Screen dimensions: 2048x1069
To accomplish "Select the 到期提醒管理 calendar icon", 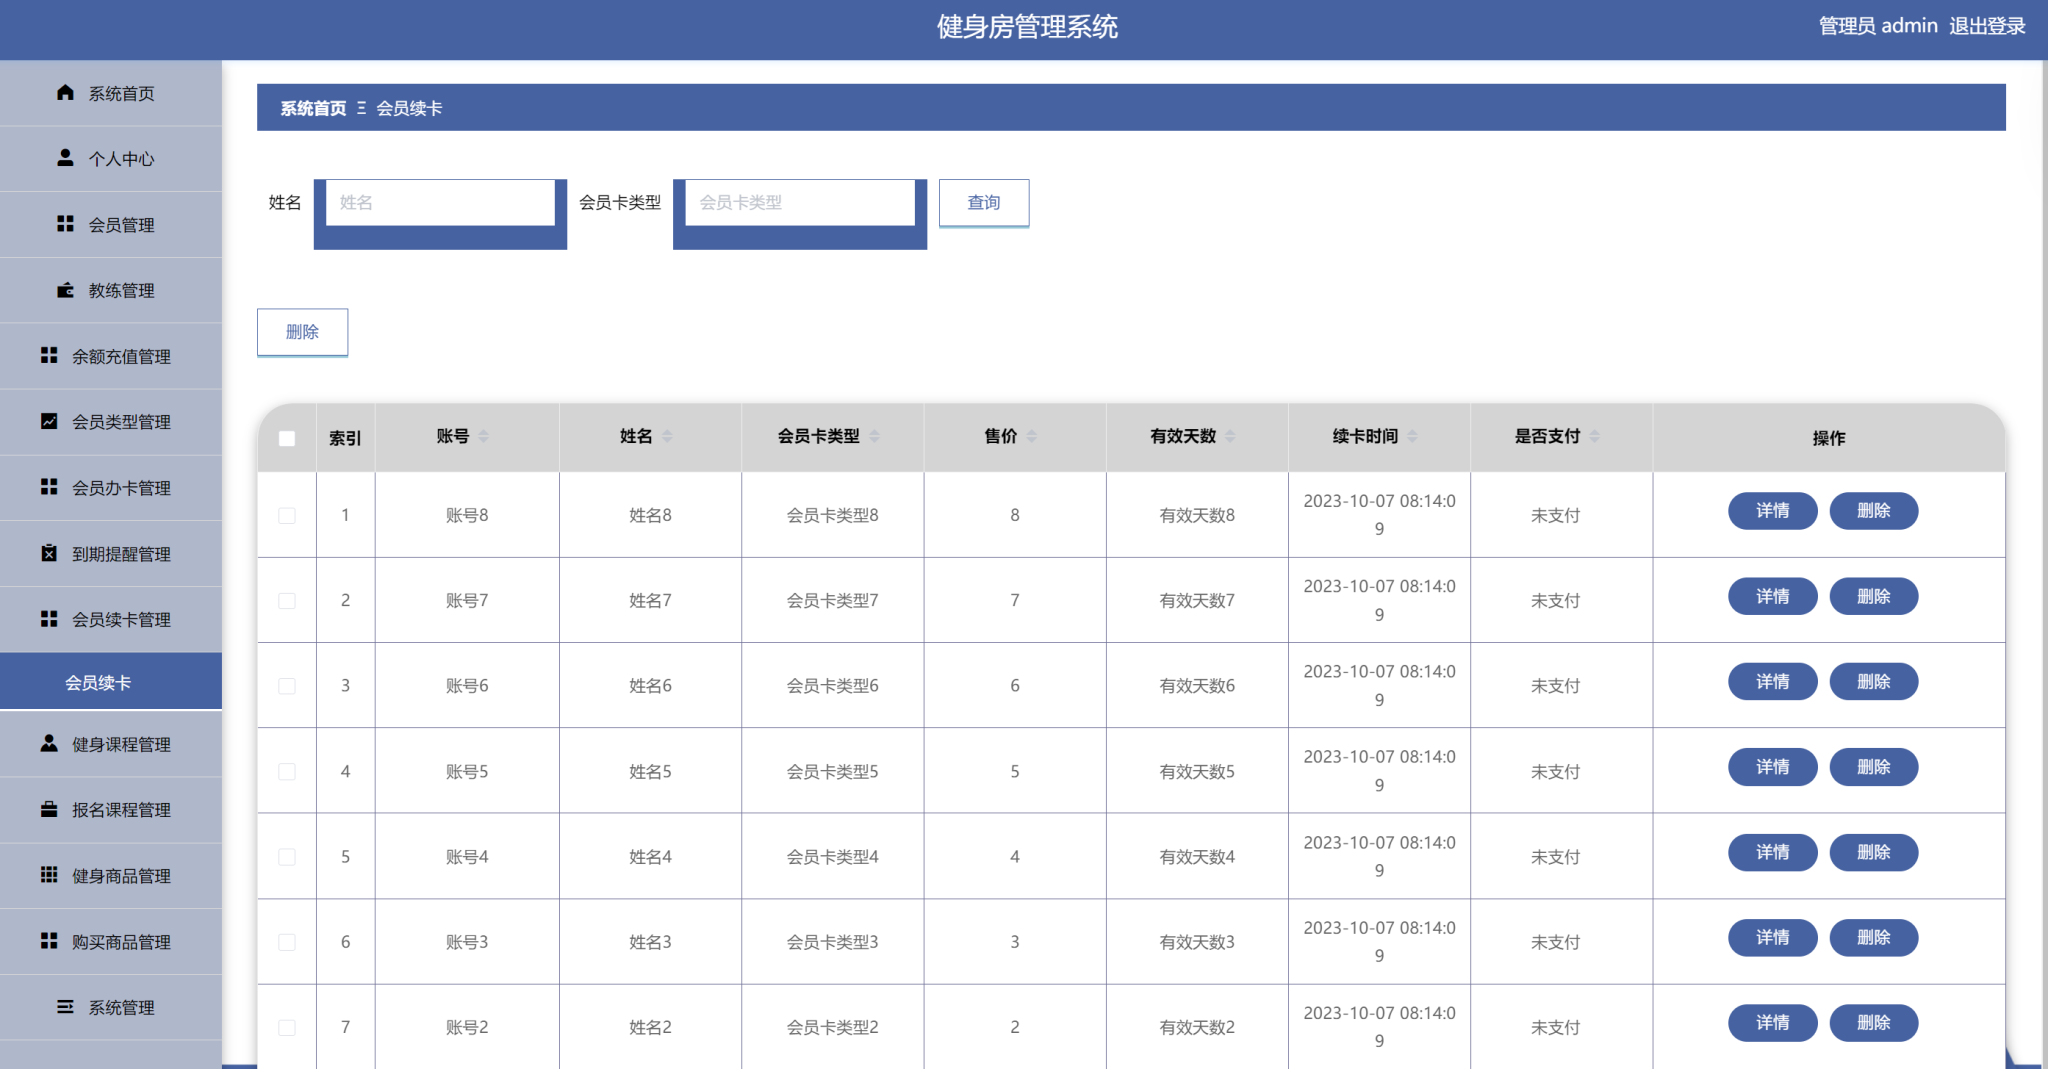I will pos(48,553).
